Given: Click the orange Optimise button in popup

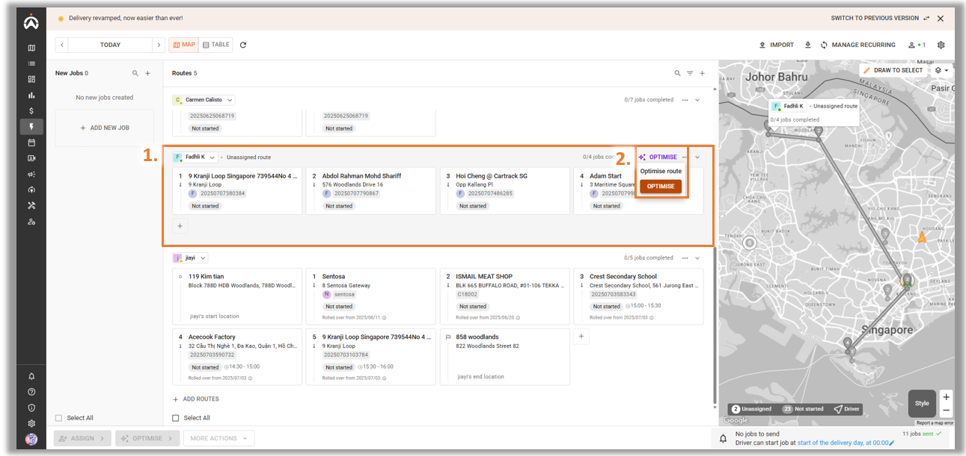Looking at the screenshot, I should pyautogui.click(x=660, y=186).
